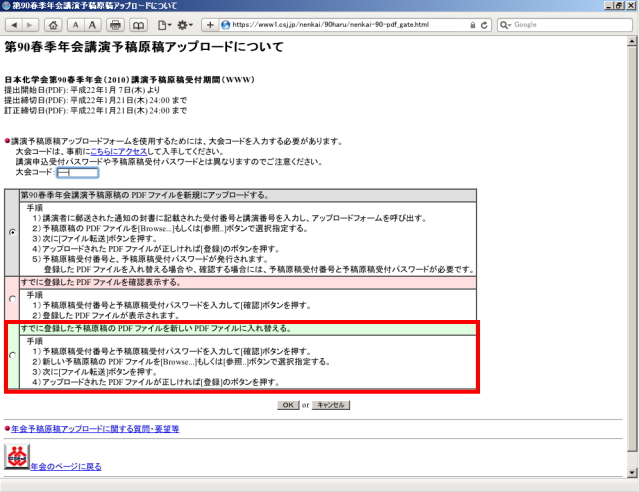Open 年会予稿原稿アップロードに関する質問・要望等 link
Image resolution: width=640 pixels, height=492 pixels.
(x=95, y=429)
